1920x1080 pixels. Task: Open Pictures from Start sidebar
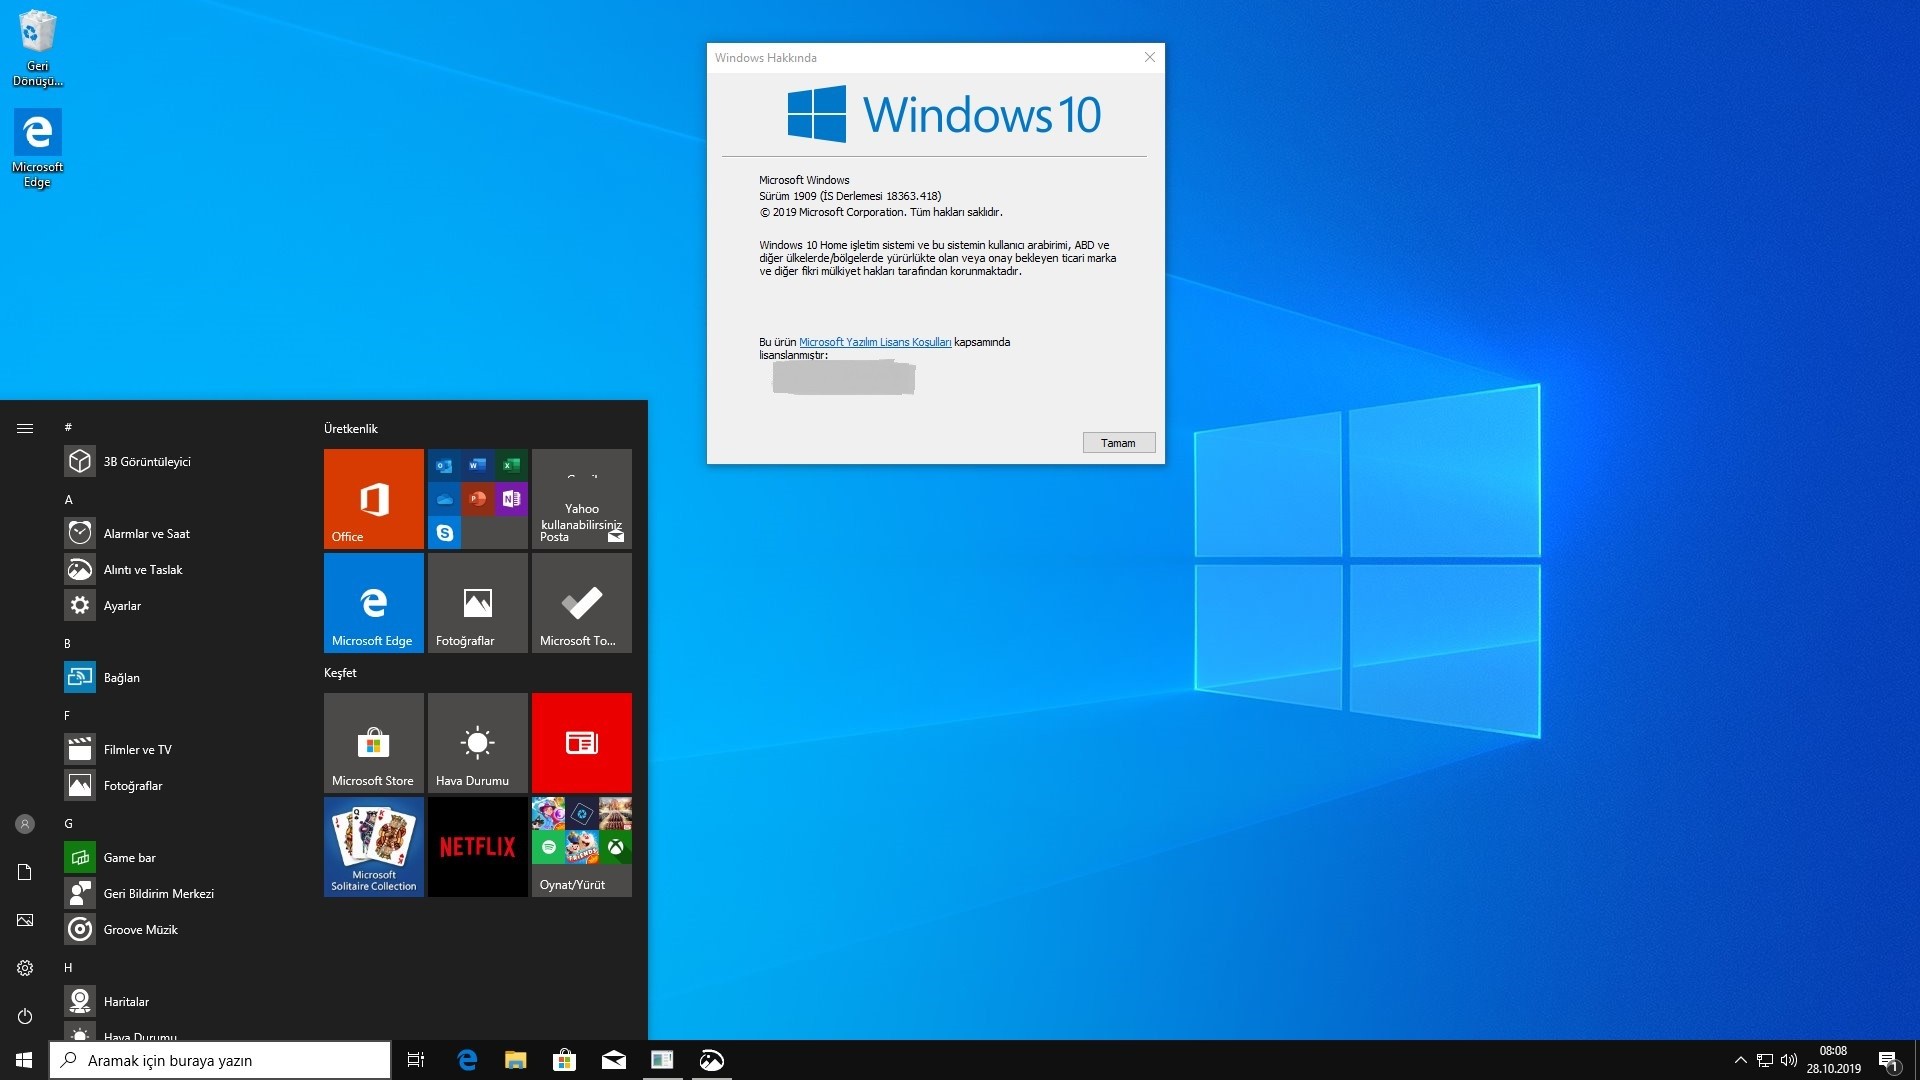[25, 920]
